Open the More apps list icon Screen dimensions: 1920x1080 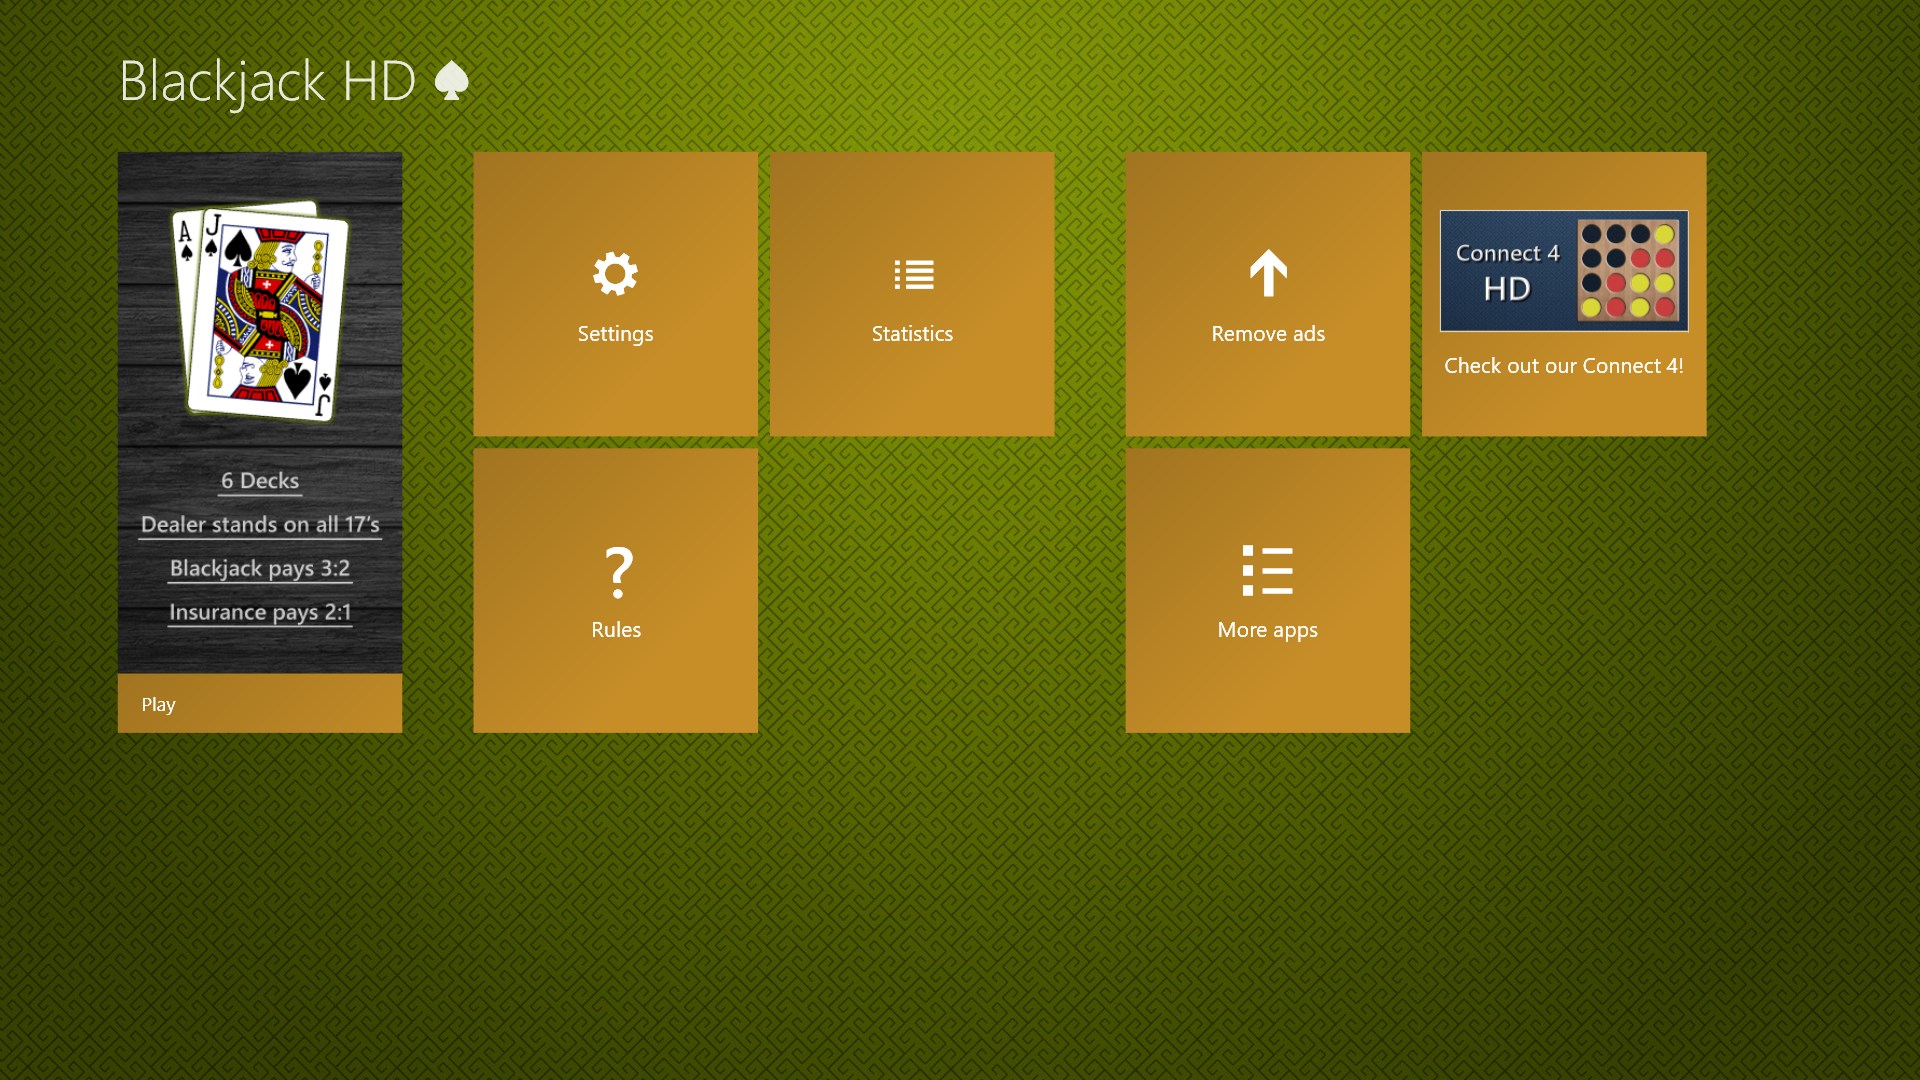pos(1267,571)
